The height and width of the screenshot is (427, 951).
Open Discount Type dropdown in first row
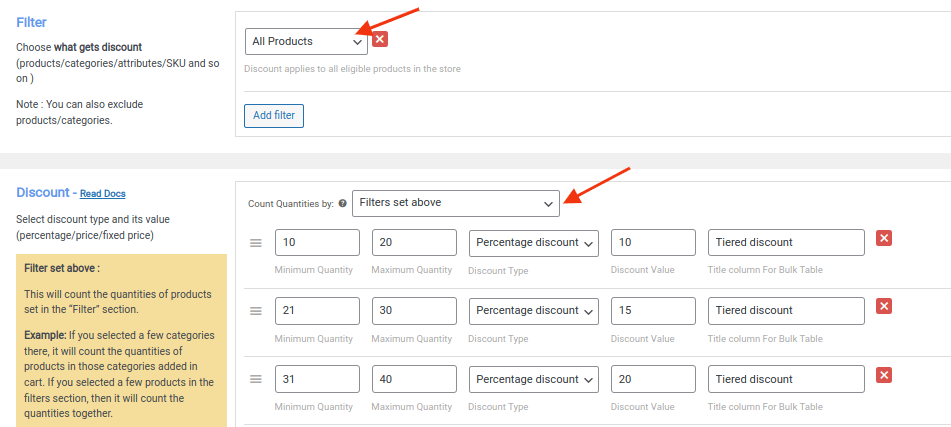(534, 242)
